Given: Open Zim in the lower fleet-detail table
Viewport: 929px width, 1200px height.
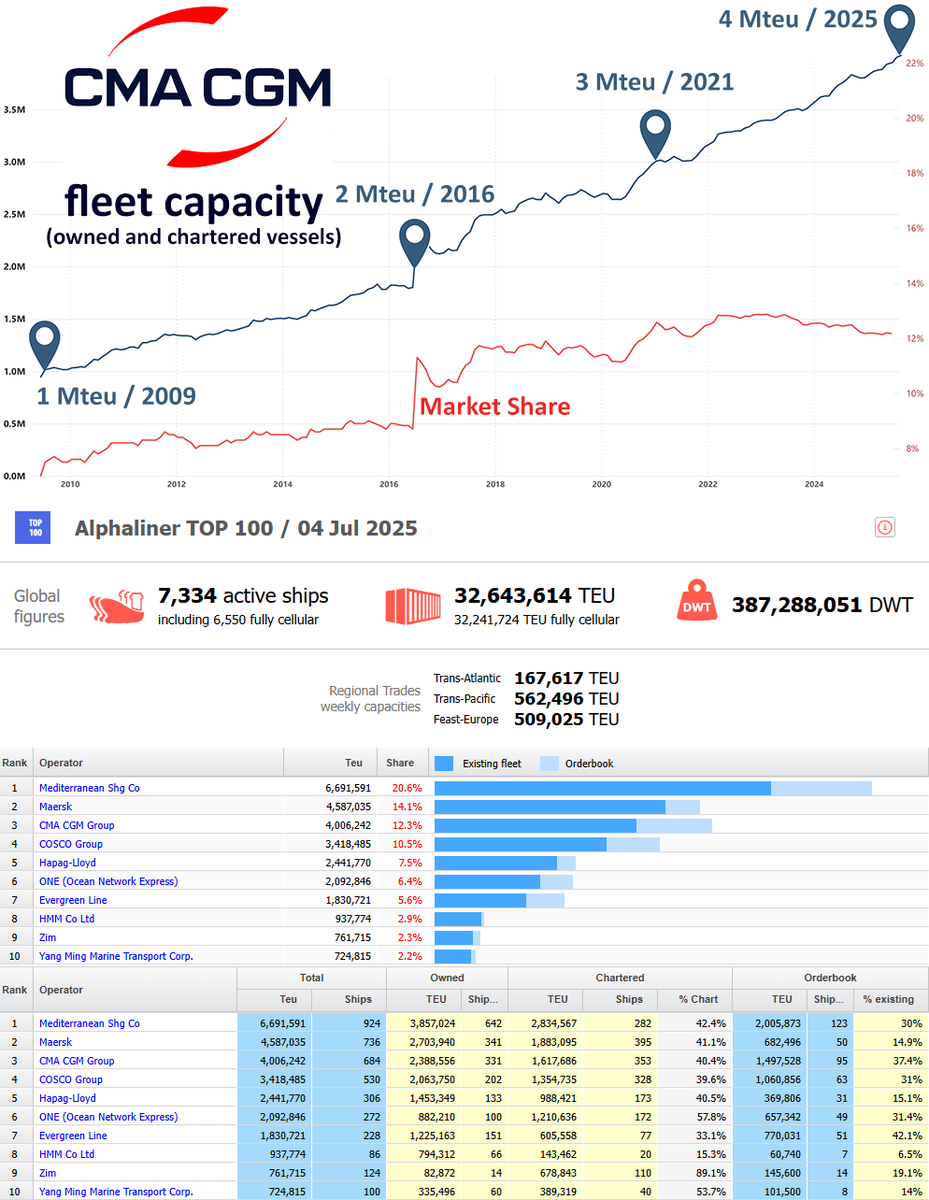Looking at the screenshot, I should 47,1173.
